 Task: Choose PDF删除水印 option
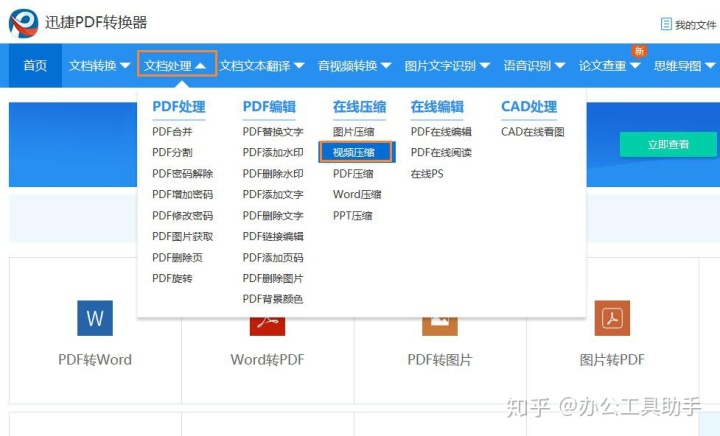[273, 173]
